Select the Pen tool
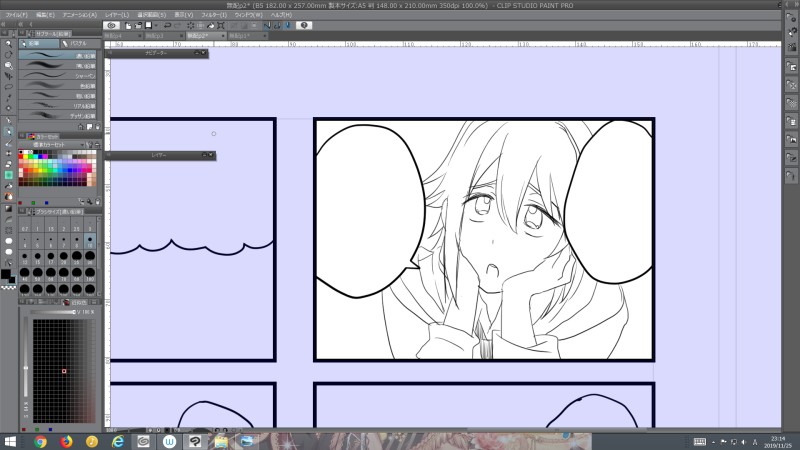This screenshot has height=450, width=800. click(8, 121)
